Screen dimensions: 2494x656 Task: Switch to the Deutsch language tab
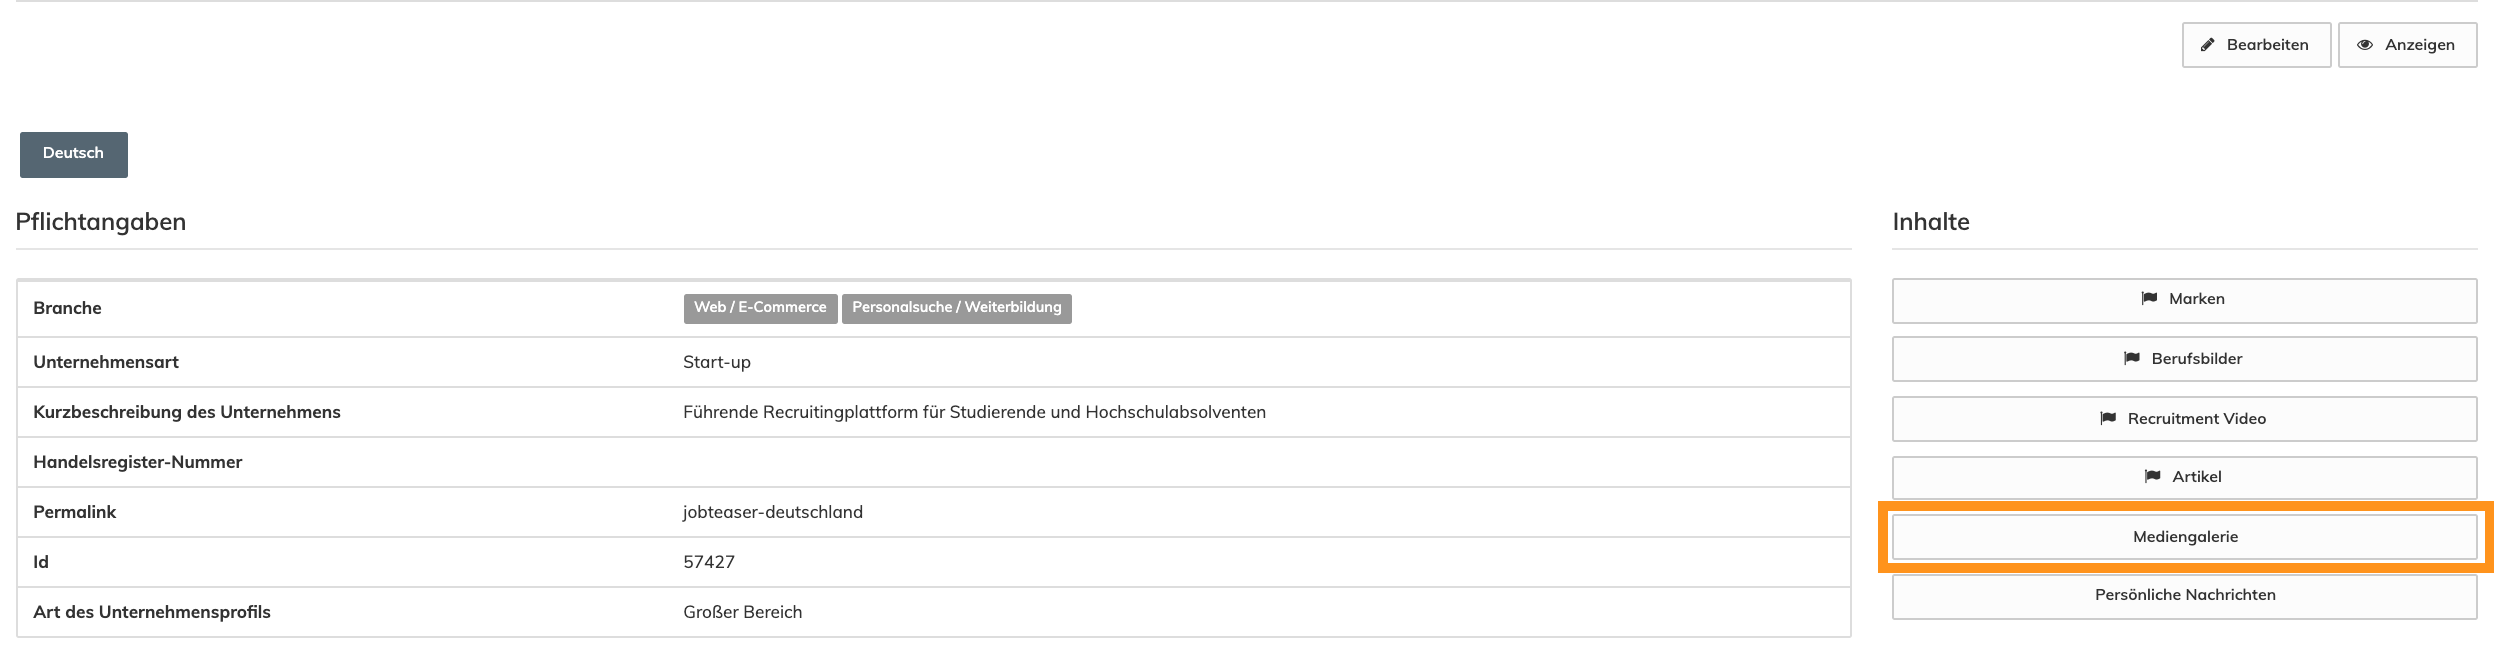[73, 153]
